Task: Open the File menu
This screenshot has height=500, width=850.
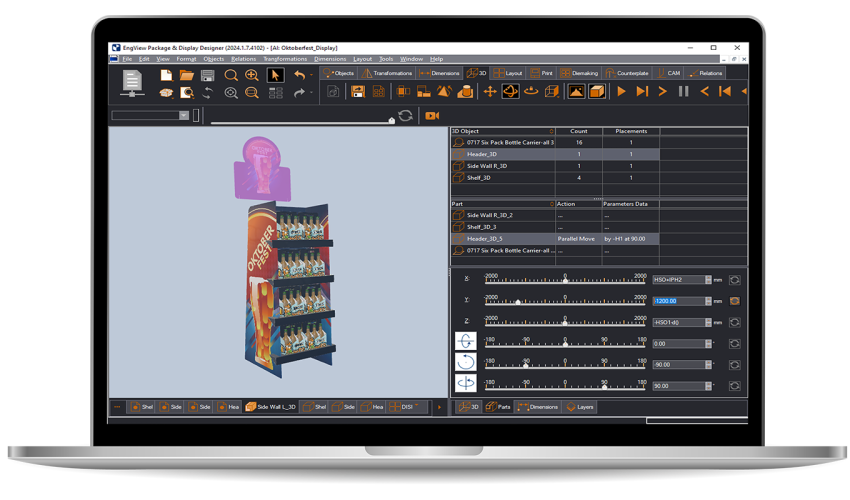Action: pyautogui.click(x=127, y=59)
